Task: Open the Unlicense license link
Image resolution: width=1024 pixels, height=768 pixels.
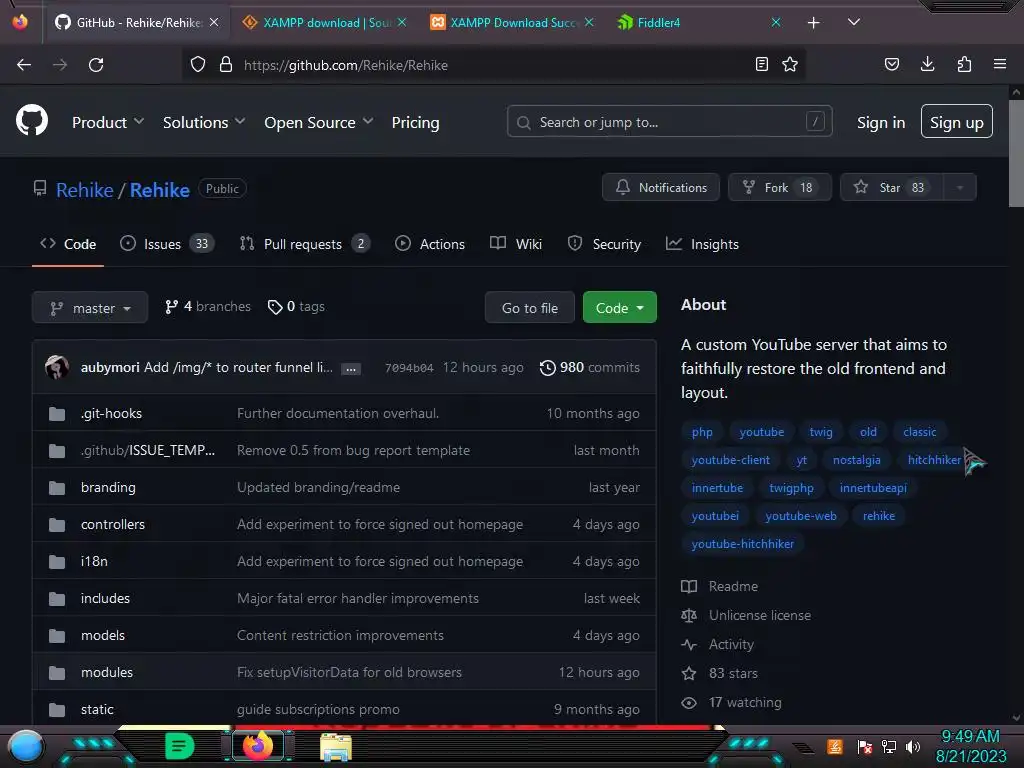Action: [x=760, y=615]
